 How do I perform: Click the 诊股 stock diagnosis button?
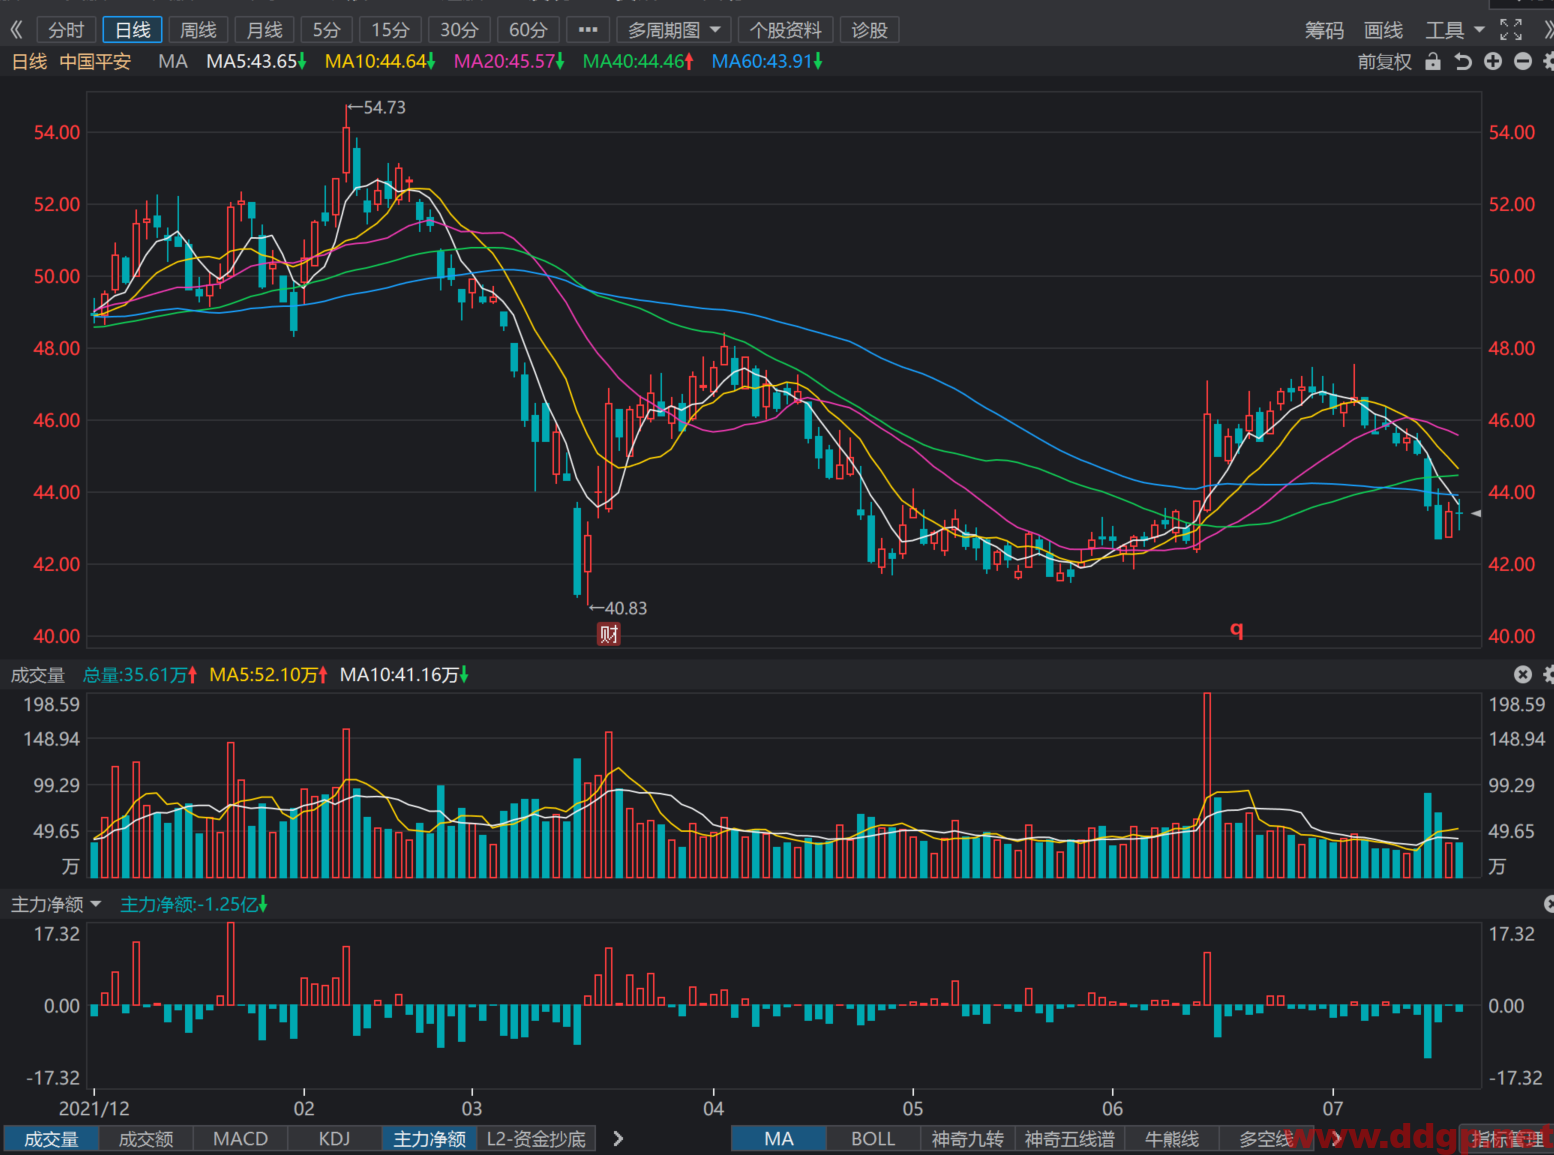tap(869, 30)
